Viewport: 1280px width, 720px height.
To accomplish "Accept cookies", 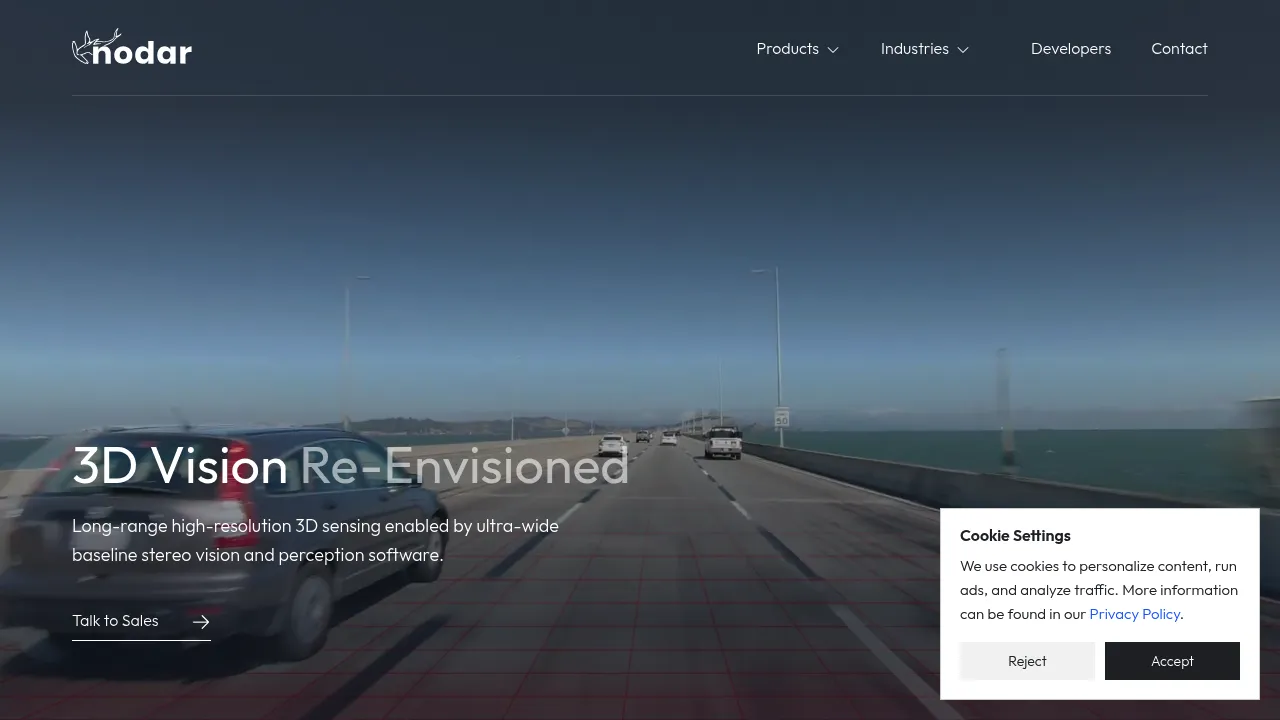I will point(1172,661).
